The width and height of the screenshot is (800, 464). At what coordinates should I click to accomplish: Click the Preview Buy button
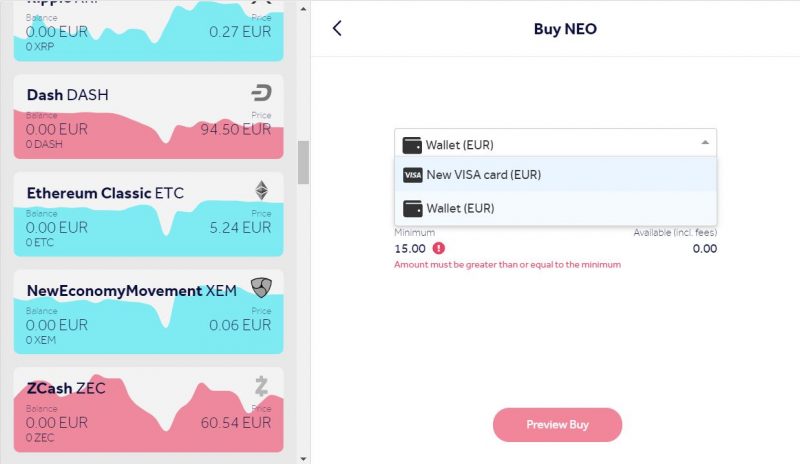(x=557, y=425)
